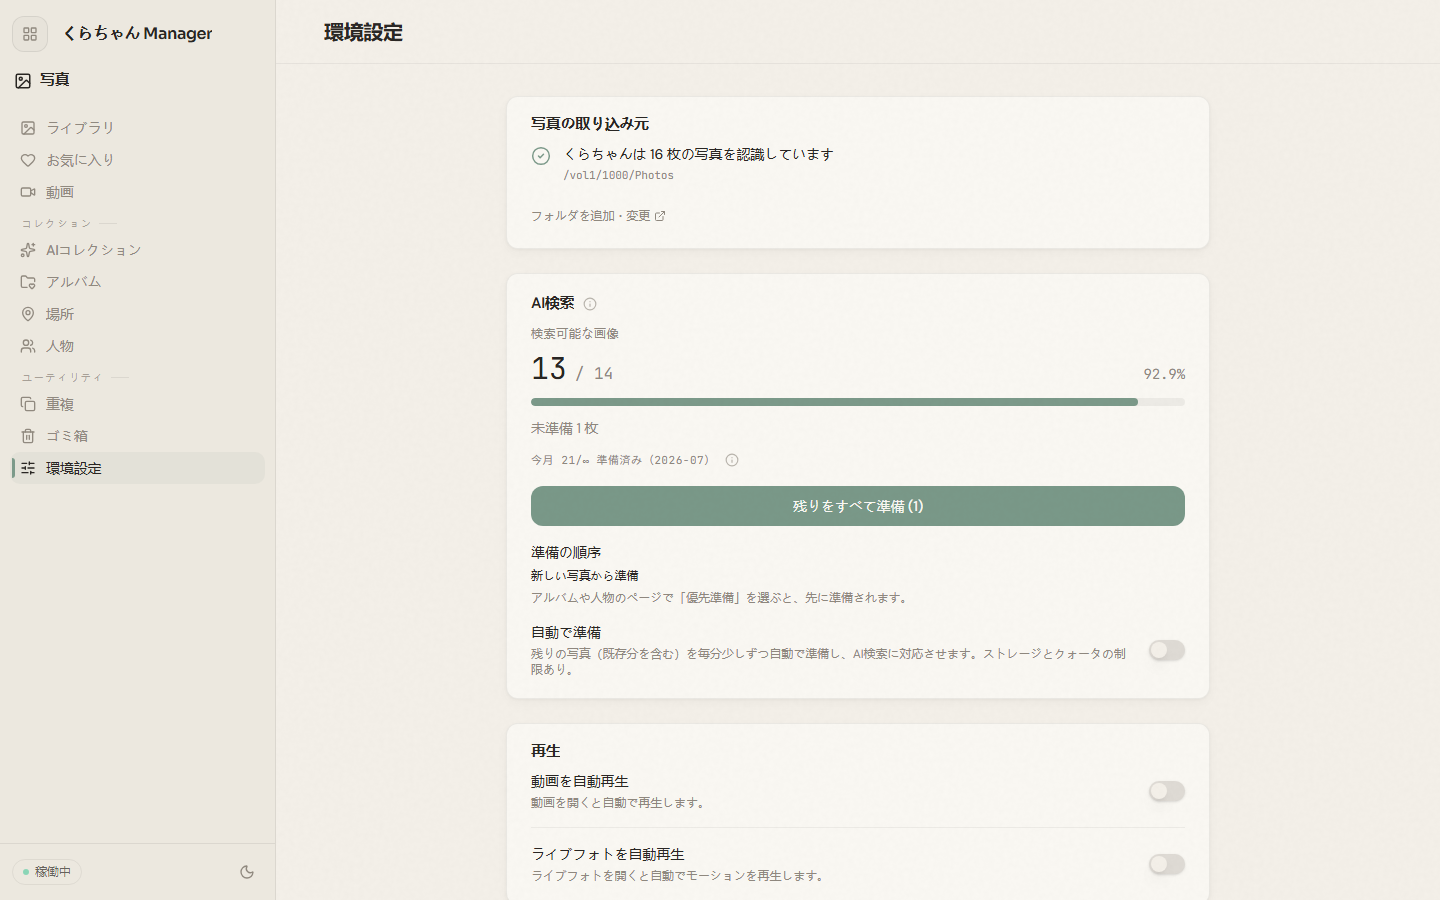Navigate to アルバム
This screenshot has width=1440, height=900.
click(138, 282)
